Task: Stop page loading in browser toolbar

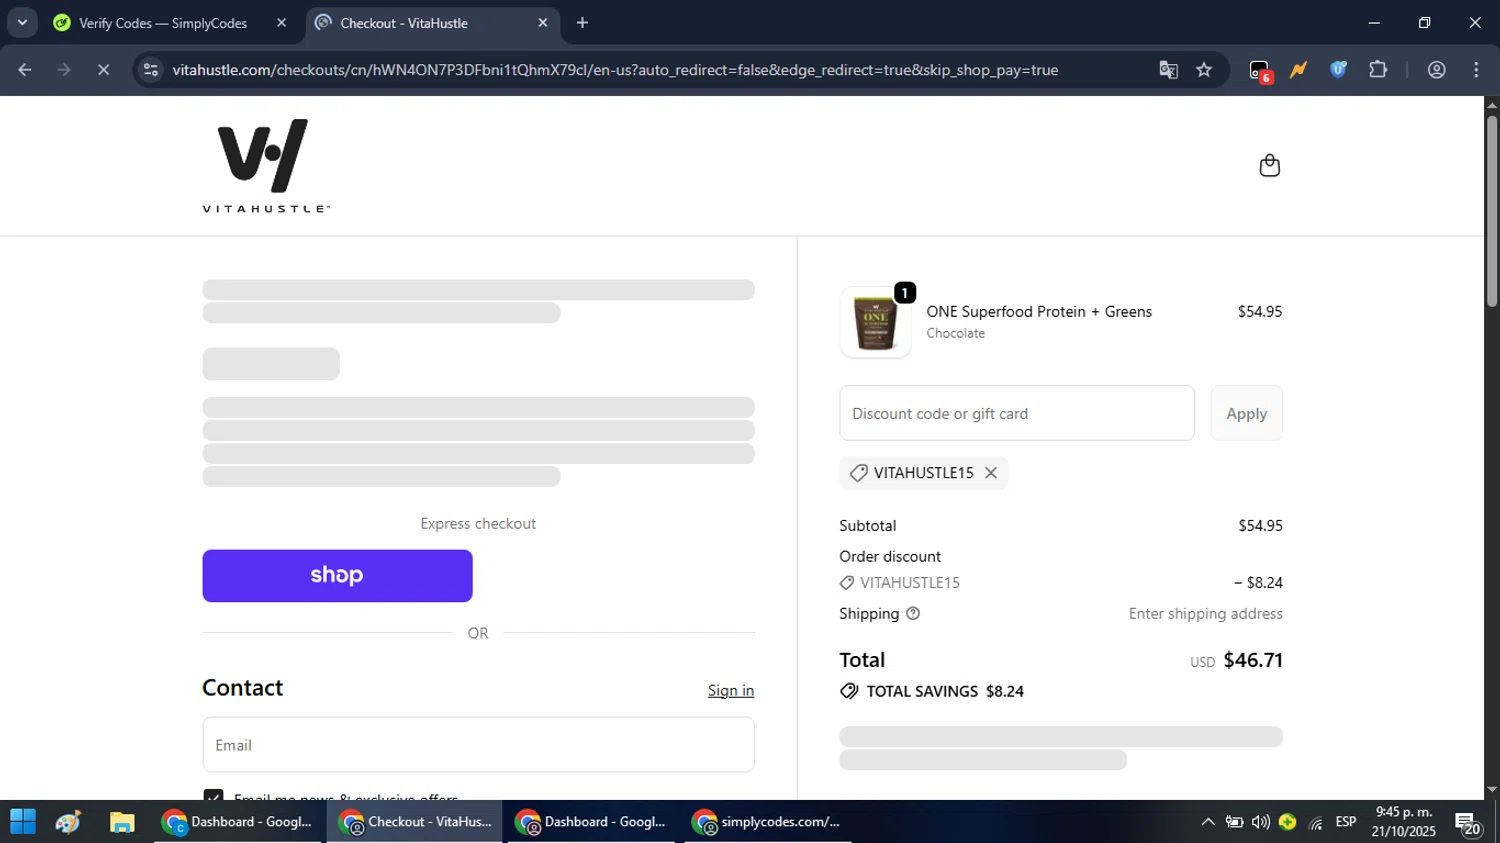Action: 103,70
